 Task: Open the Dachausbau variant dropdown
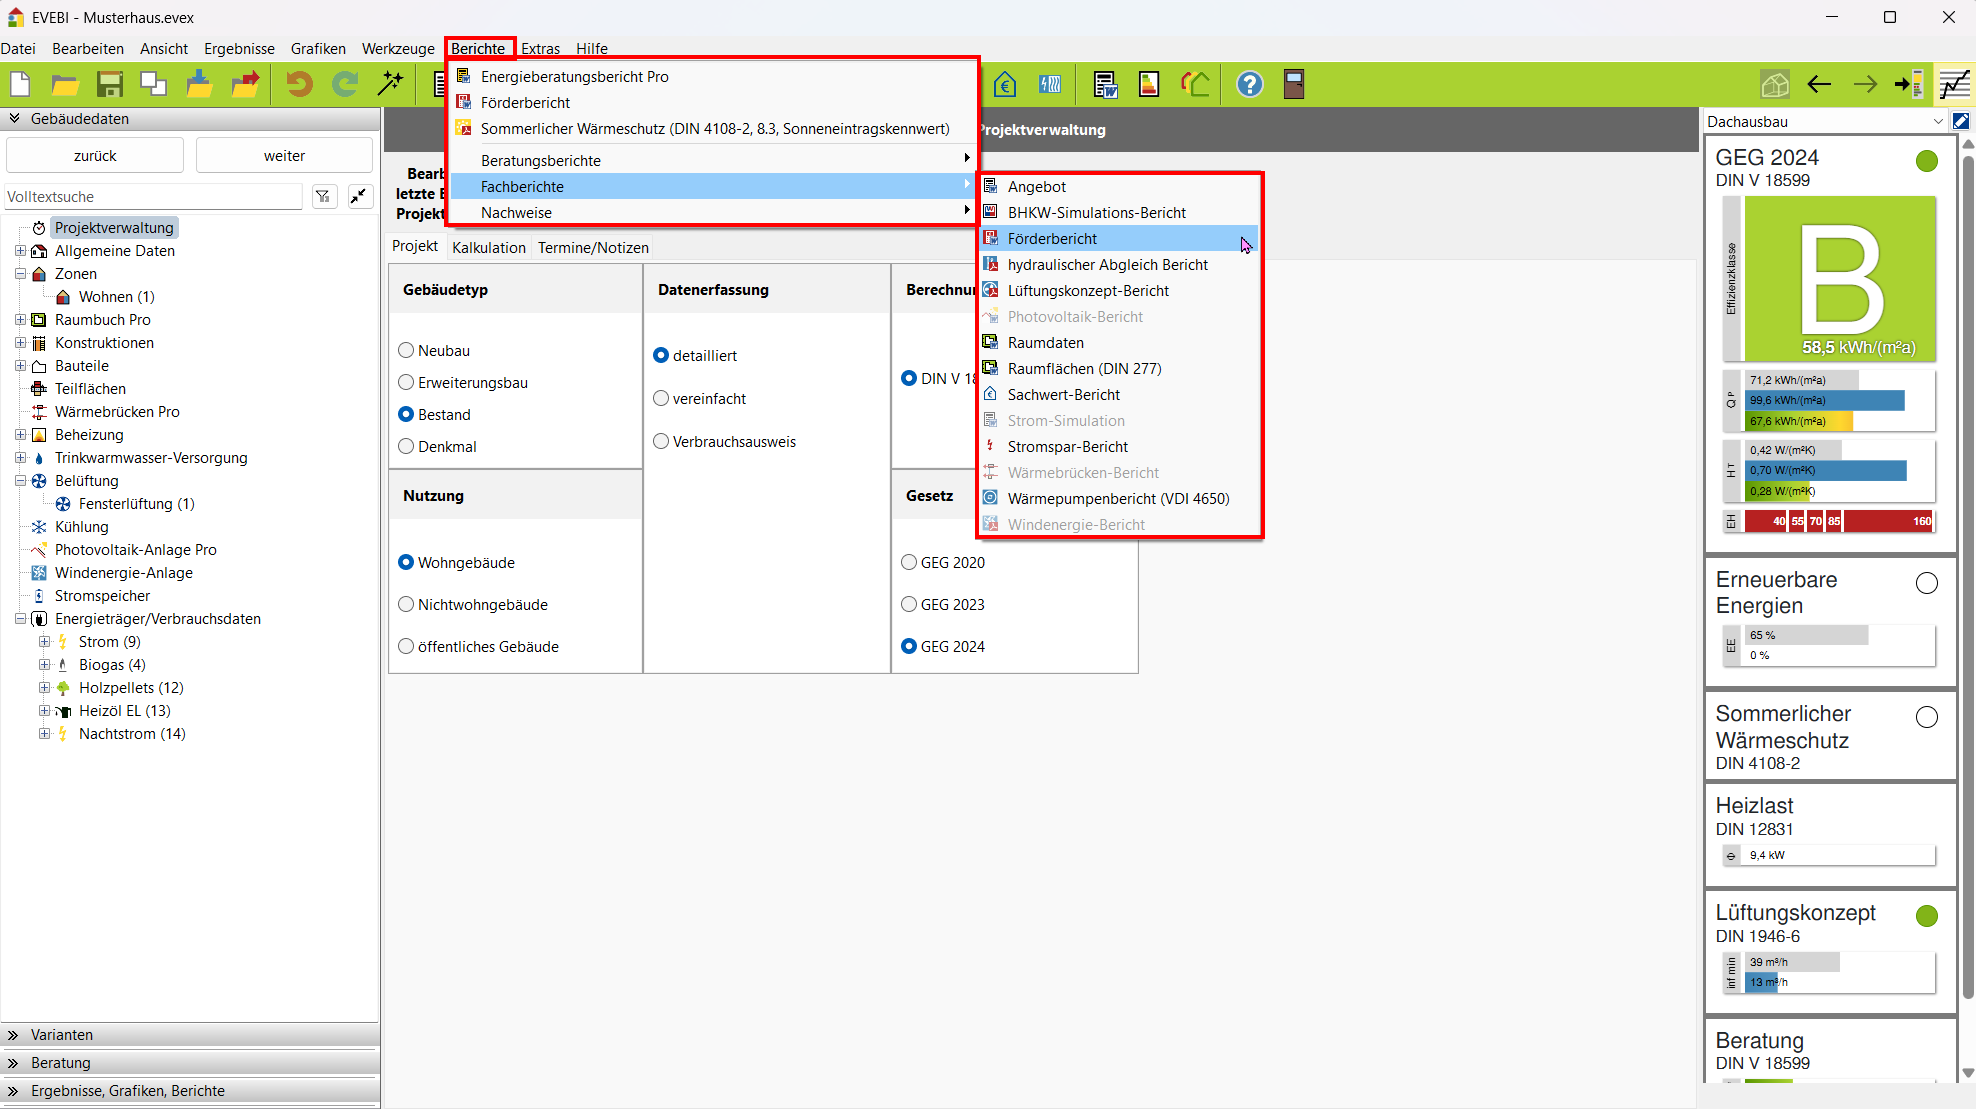(x=1938, y=121)
